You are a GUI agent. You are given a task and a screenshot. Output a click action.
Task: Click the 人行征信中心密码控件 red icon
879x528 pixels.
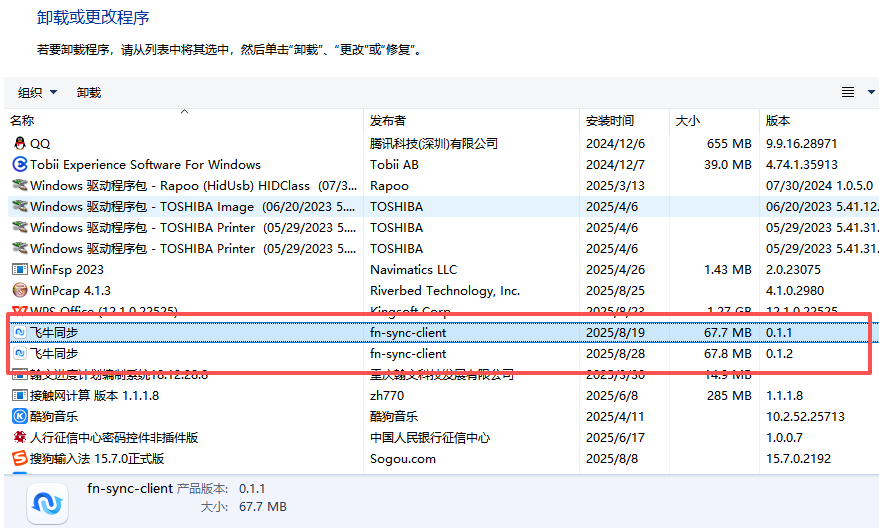[20, 437]
